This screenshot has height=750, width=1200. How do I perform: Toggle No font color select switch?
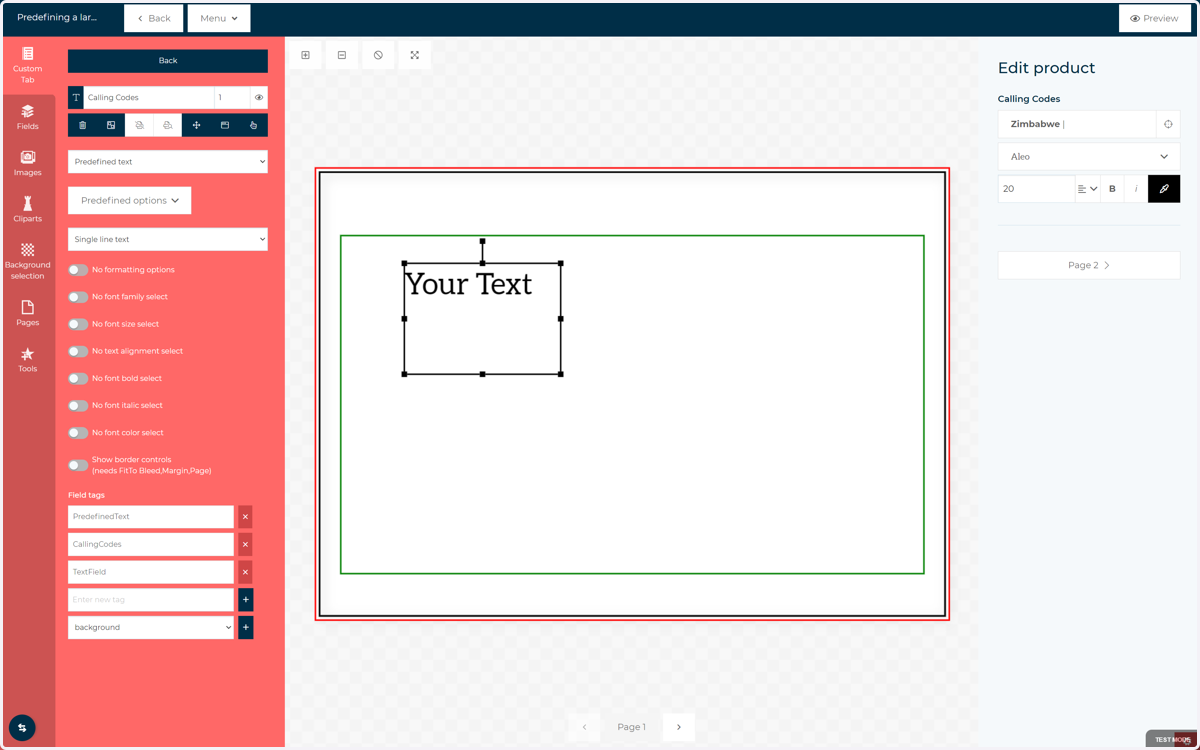tap(78, 433)
